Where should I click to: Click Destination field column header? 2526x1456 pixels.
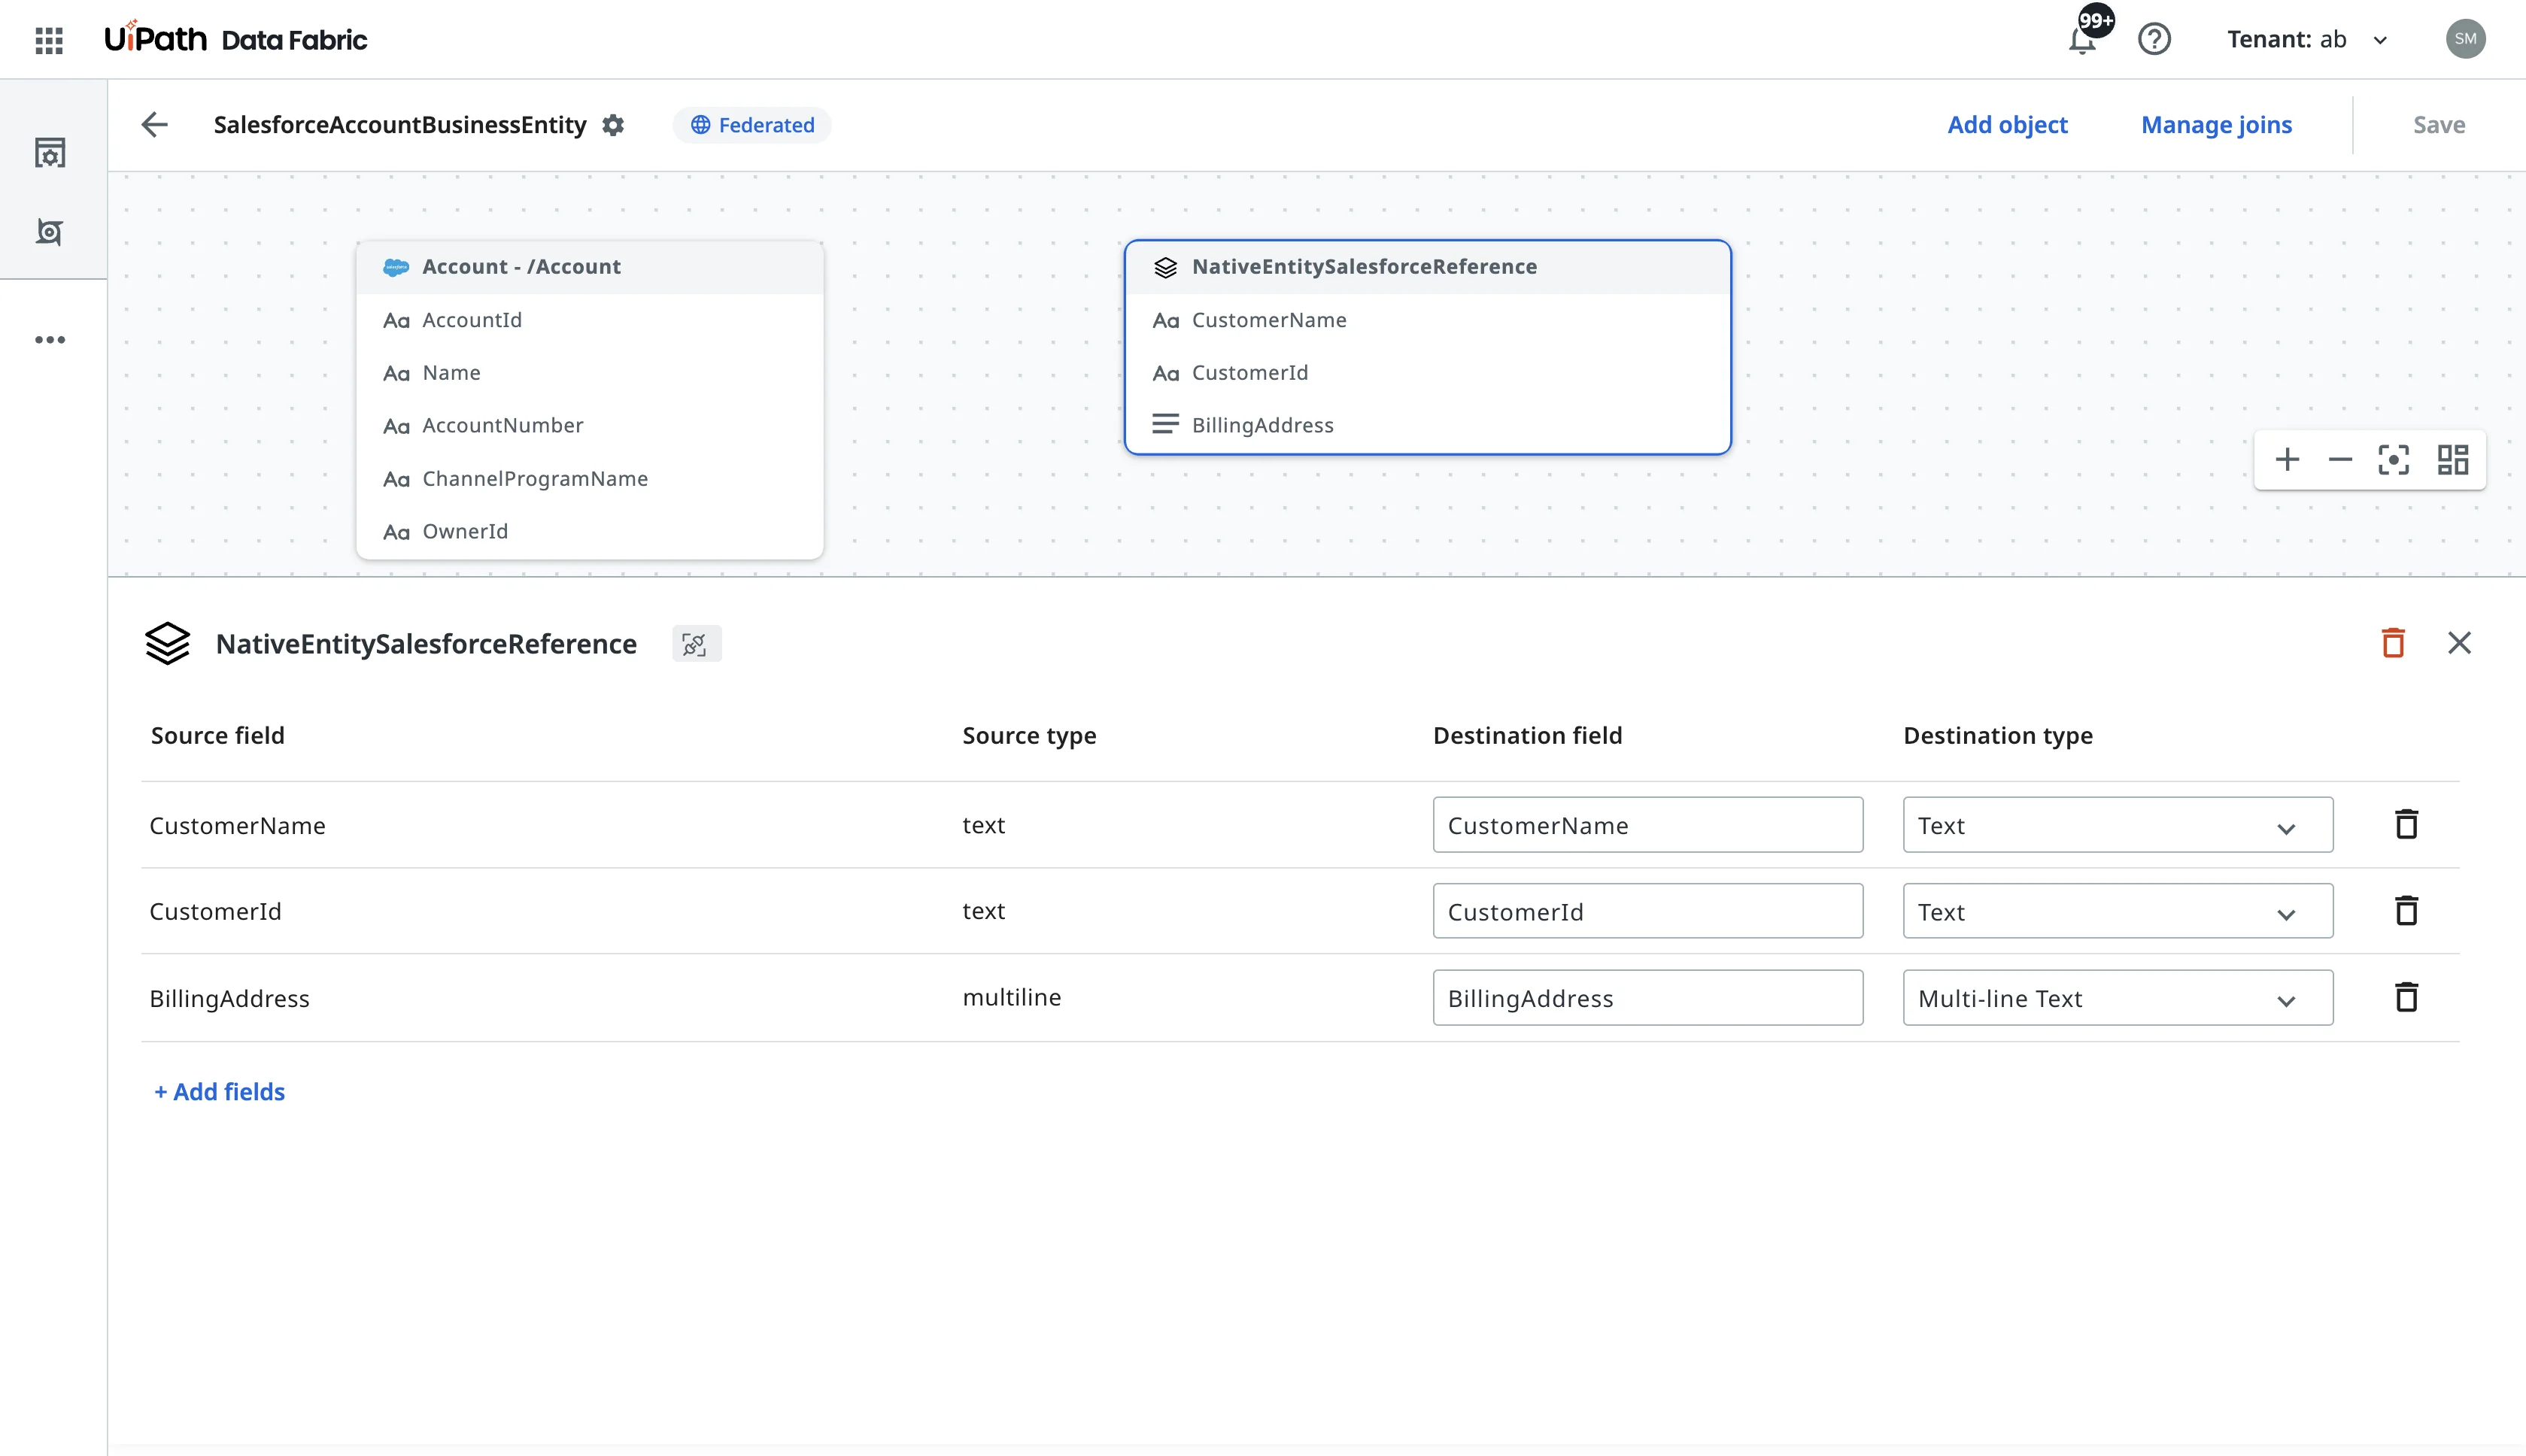pos(1527,736)
